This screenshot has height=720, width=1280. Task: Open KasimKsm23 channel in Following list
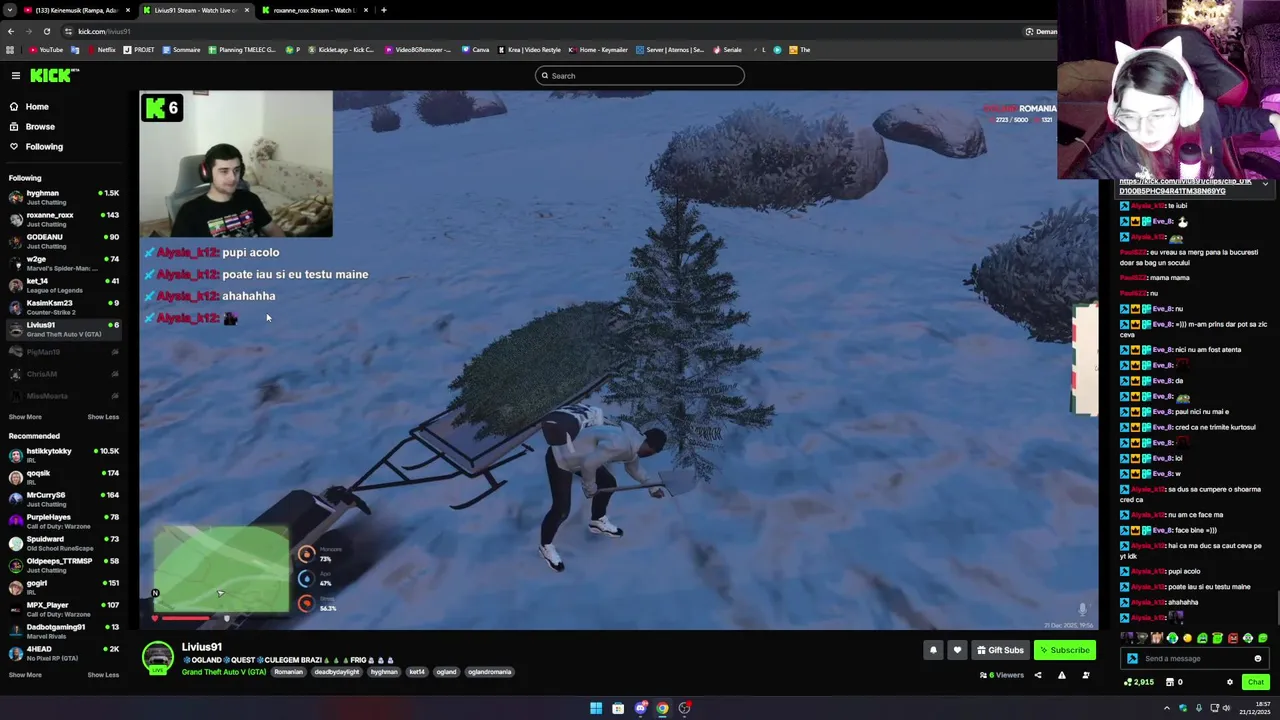(62, 307)
